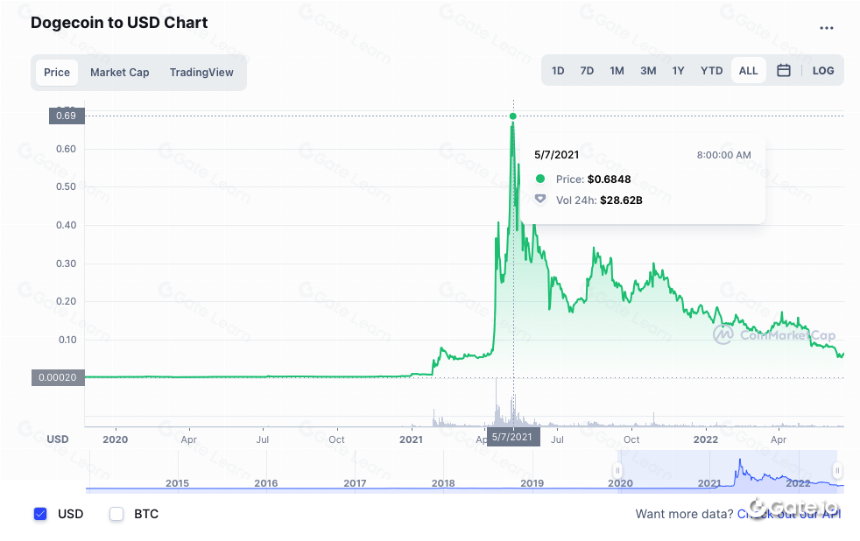The width and height of the screenshot is (860, 541).
Task: Click 2017 on the overview timeline
Action: [355, 483]
